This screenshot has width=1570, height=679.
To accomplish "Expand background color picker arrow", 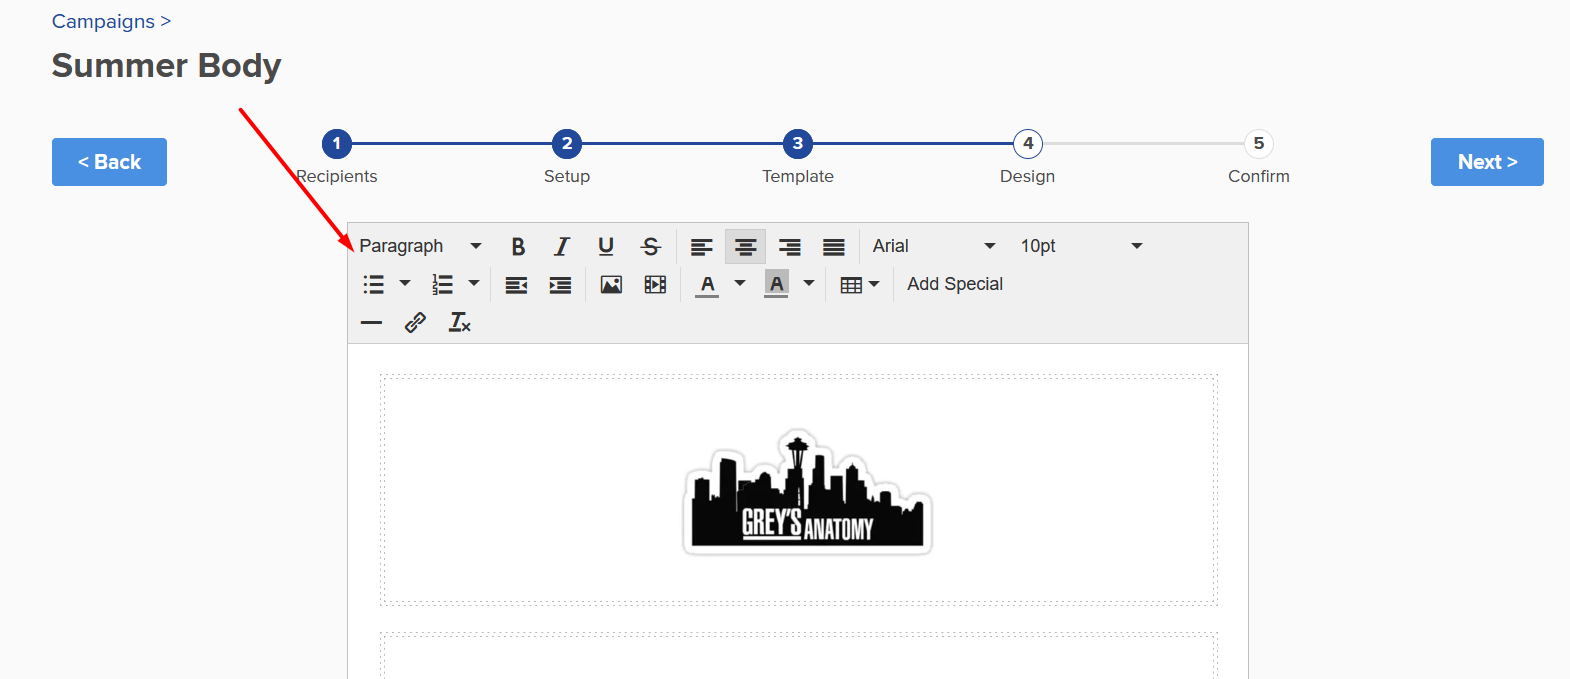I will (x=809, y=284).
